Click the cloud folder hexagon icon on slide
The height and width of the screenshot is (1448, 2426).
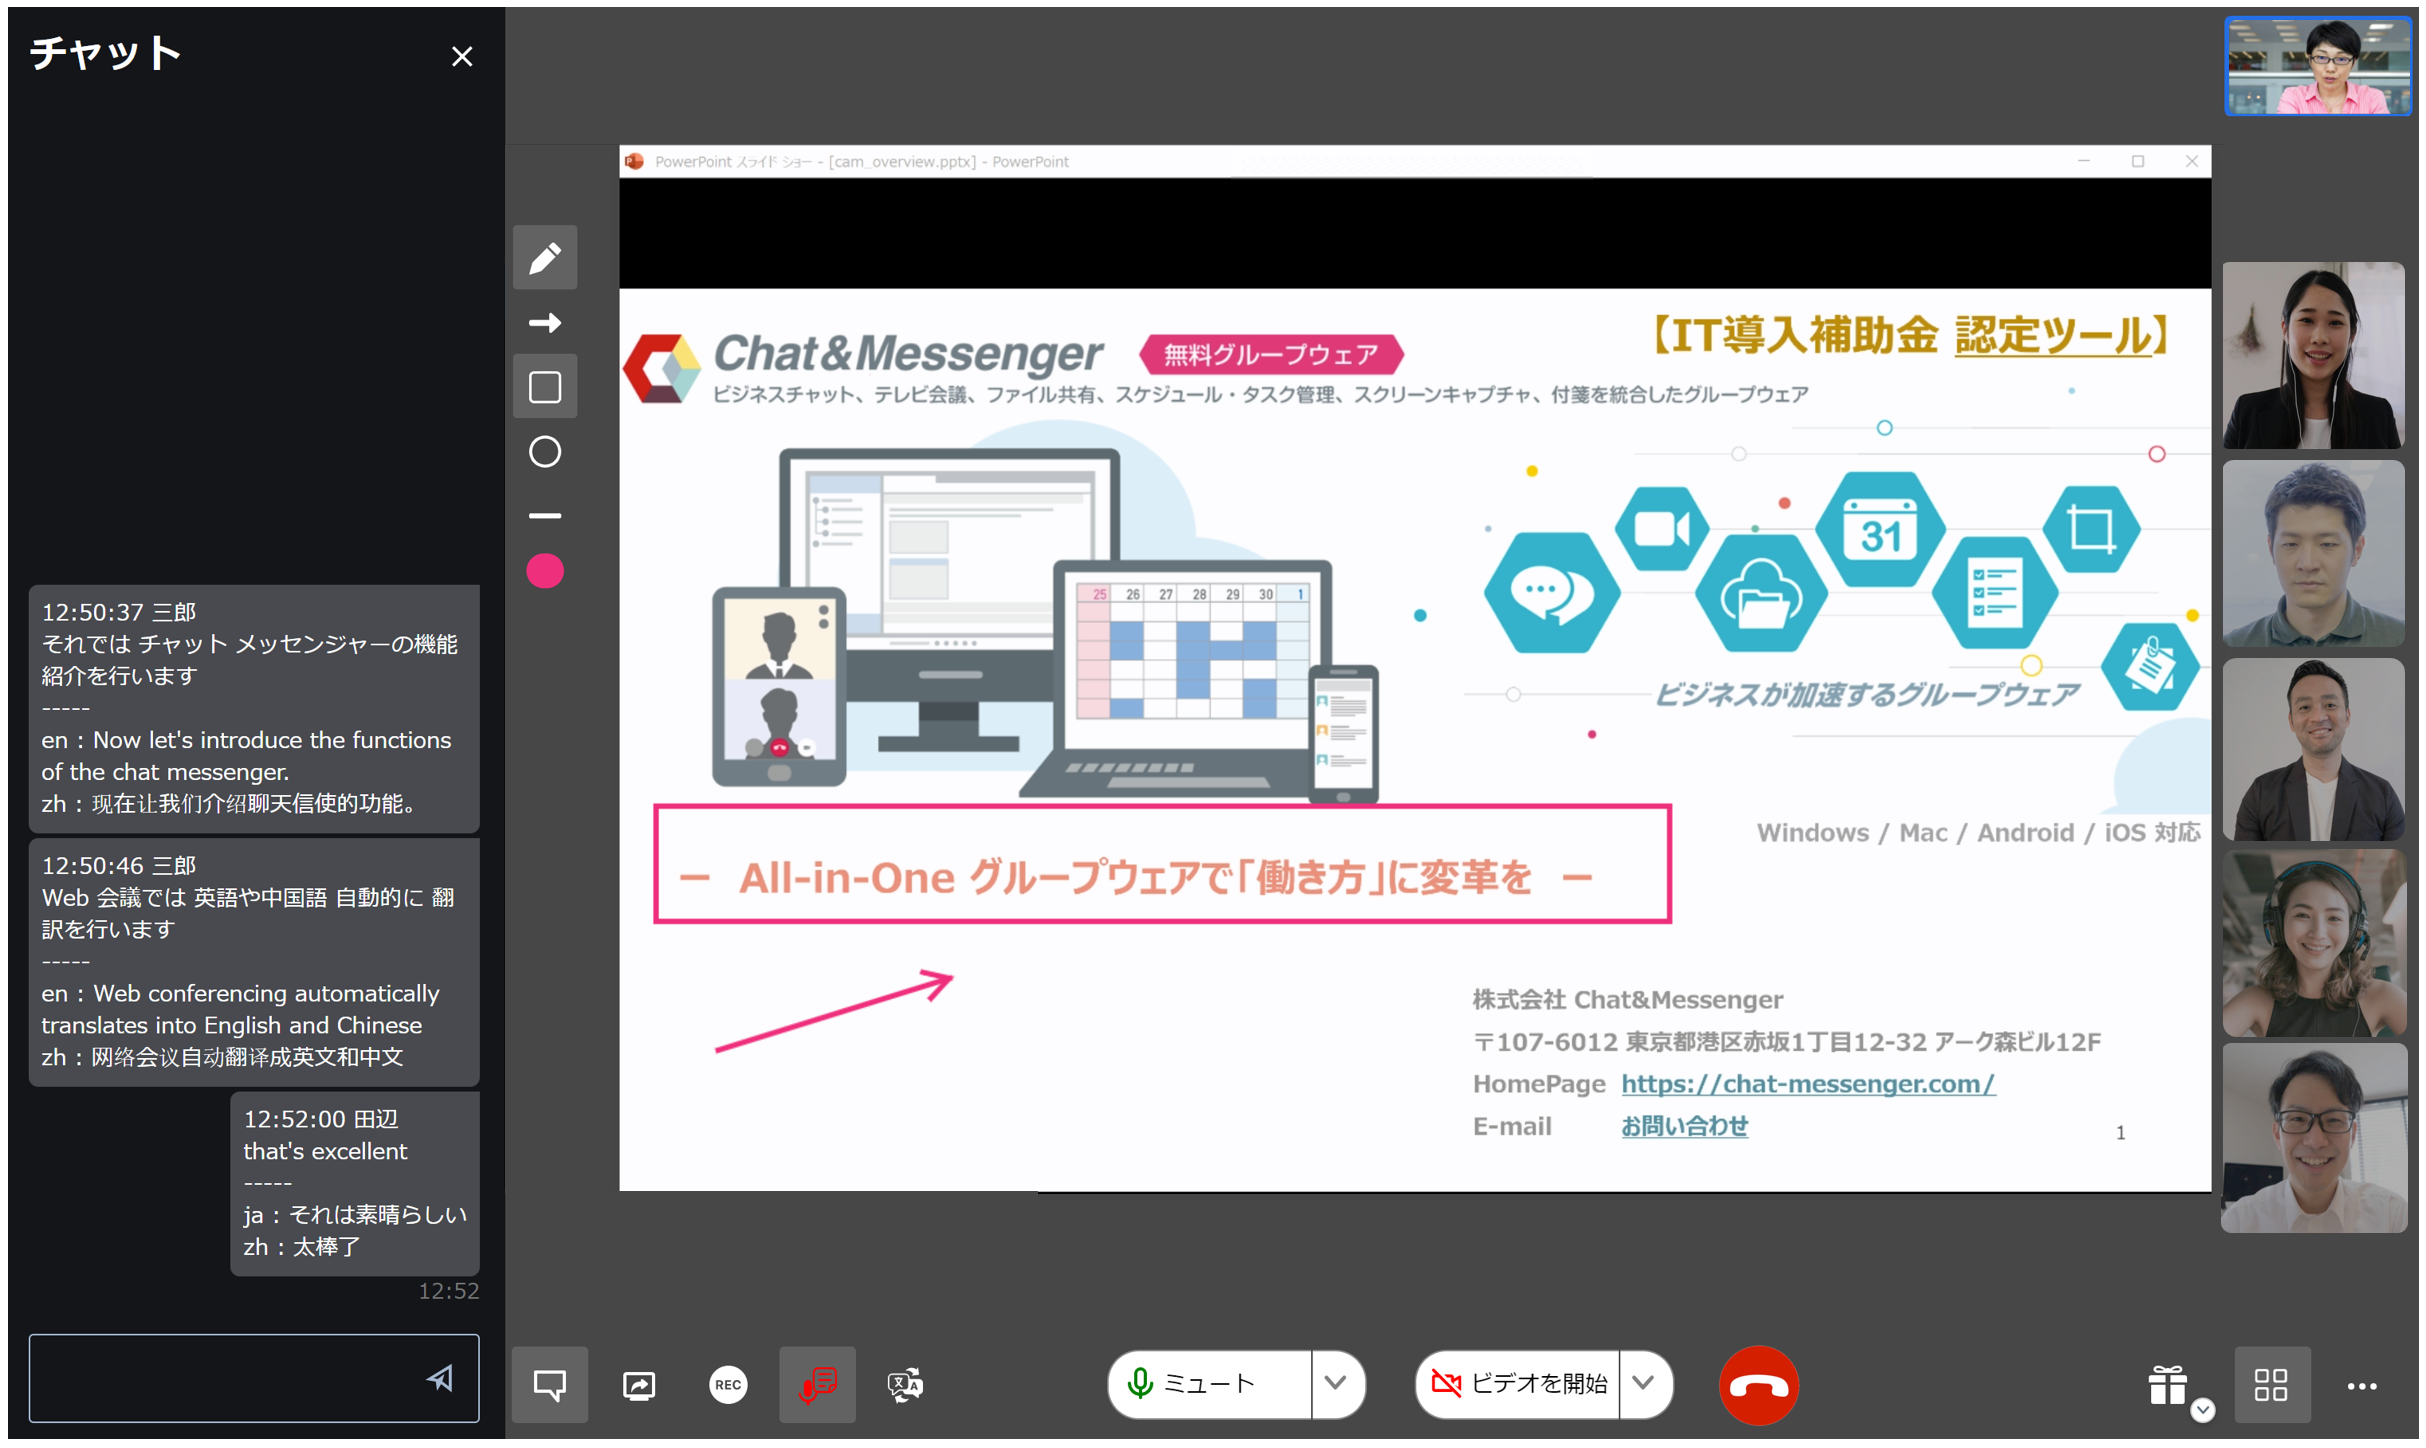pyautogui.click(x=1761, y=594)
